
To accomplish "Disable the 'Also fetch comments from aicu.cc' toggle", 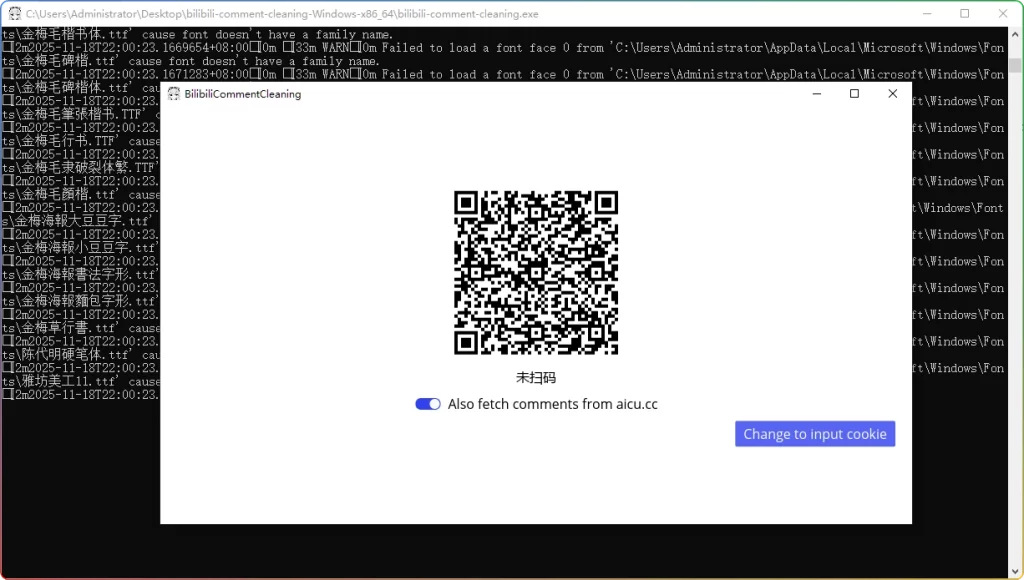I will click(427, 404).
